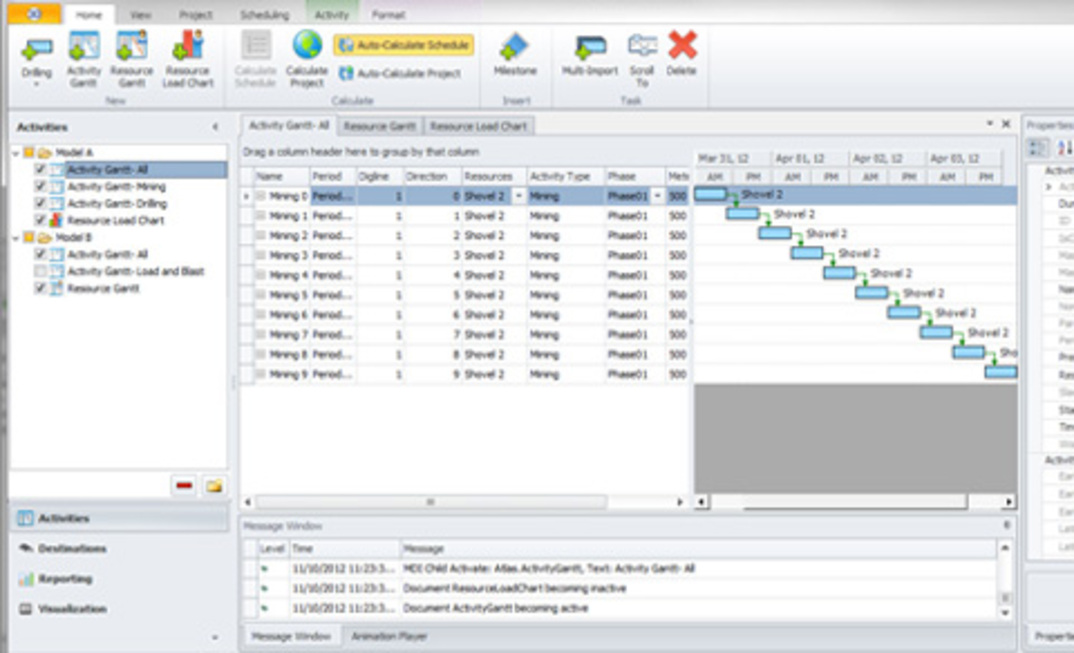Collapse the Model A tree node
Screen dimensions: 1074x653
point(15,153)
